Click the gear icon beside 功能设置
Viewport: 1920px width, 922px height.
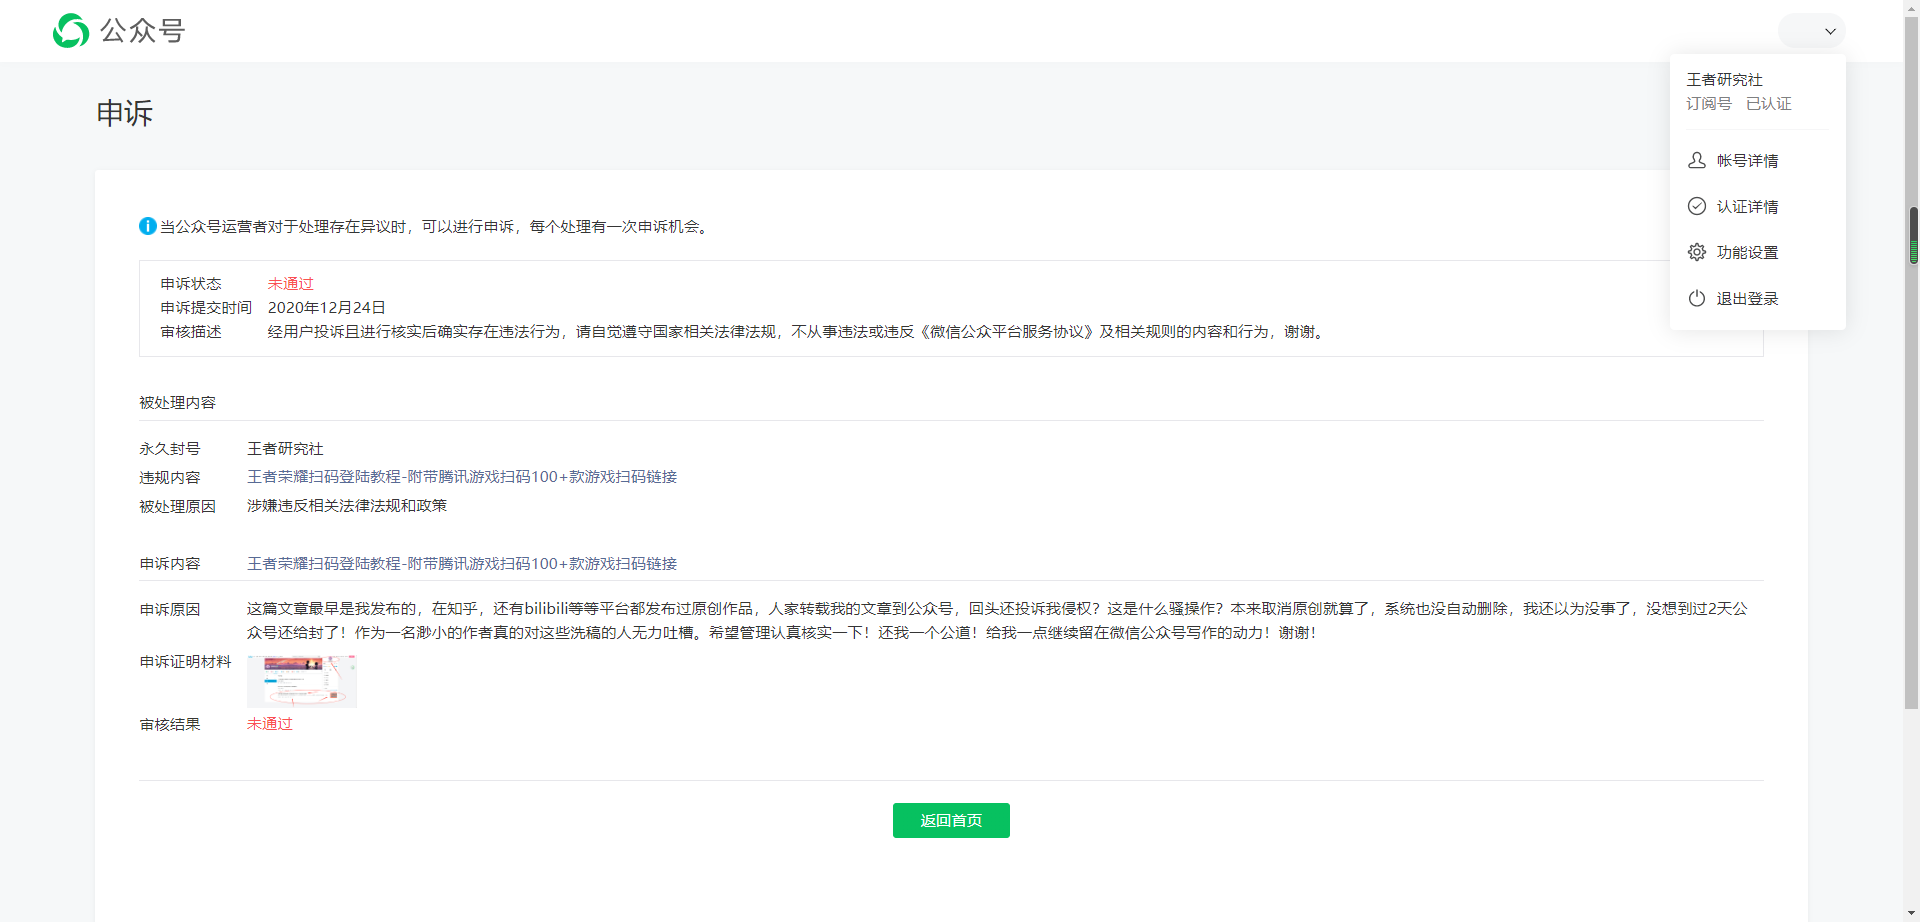click(1697, 252)
